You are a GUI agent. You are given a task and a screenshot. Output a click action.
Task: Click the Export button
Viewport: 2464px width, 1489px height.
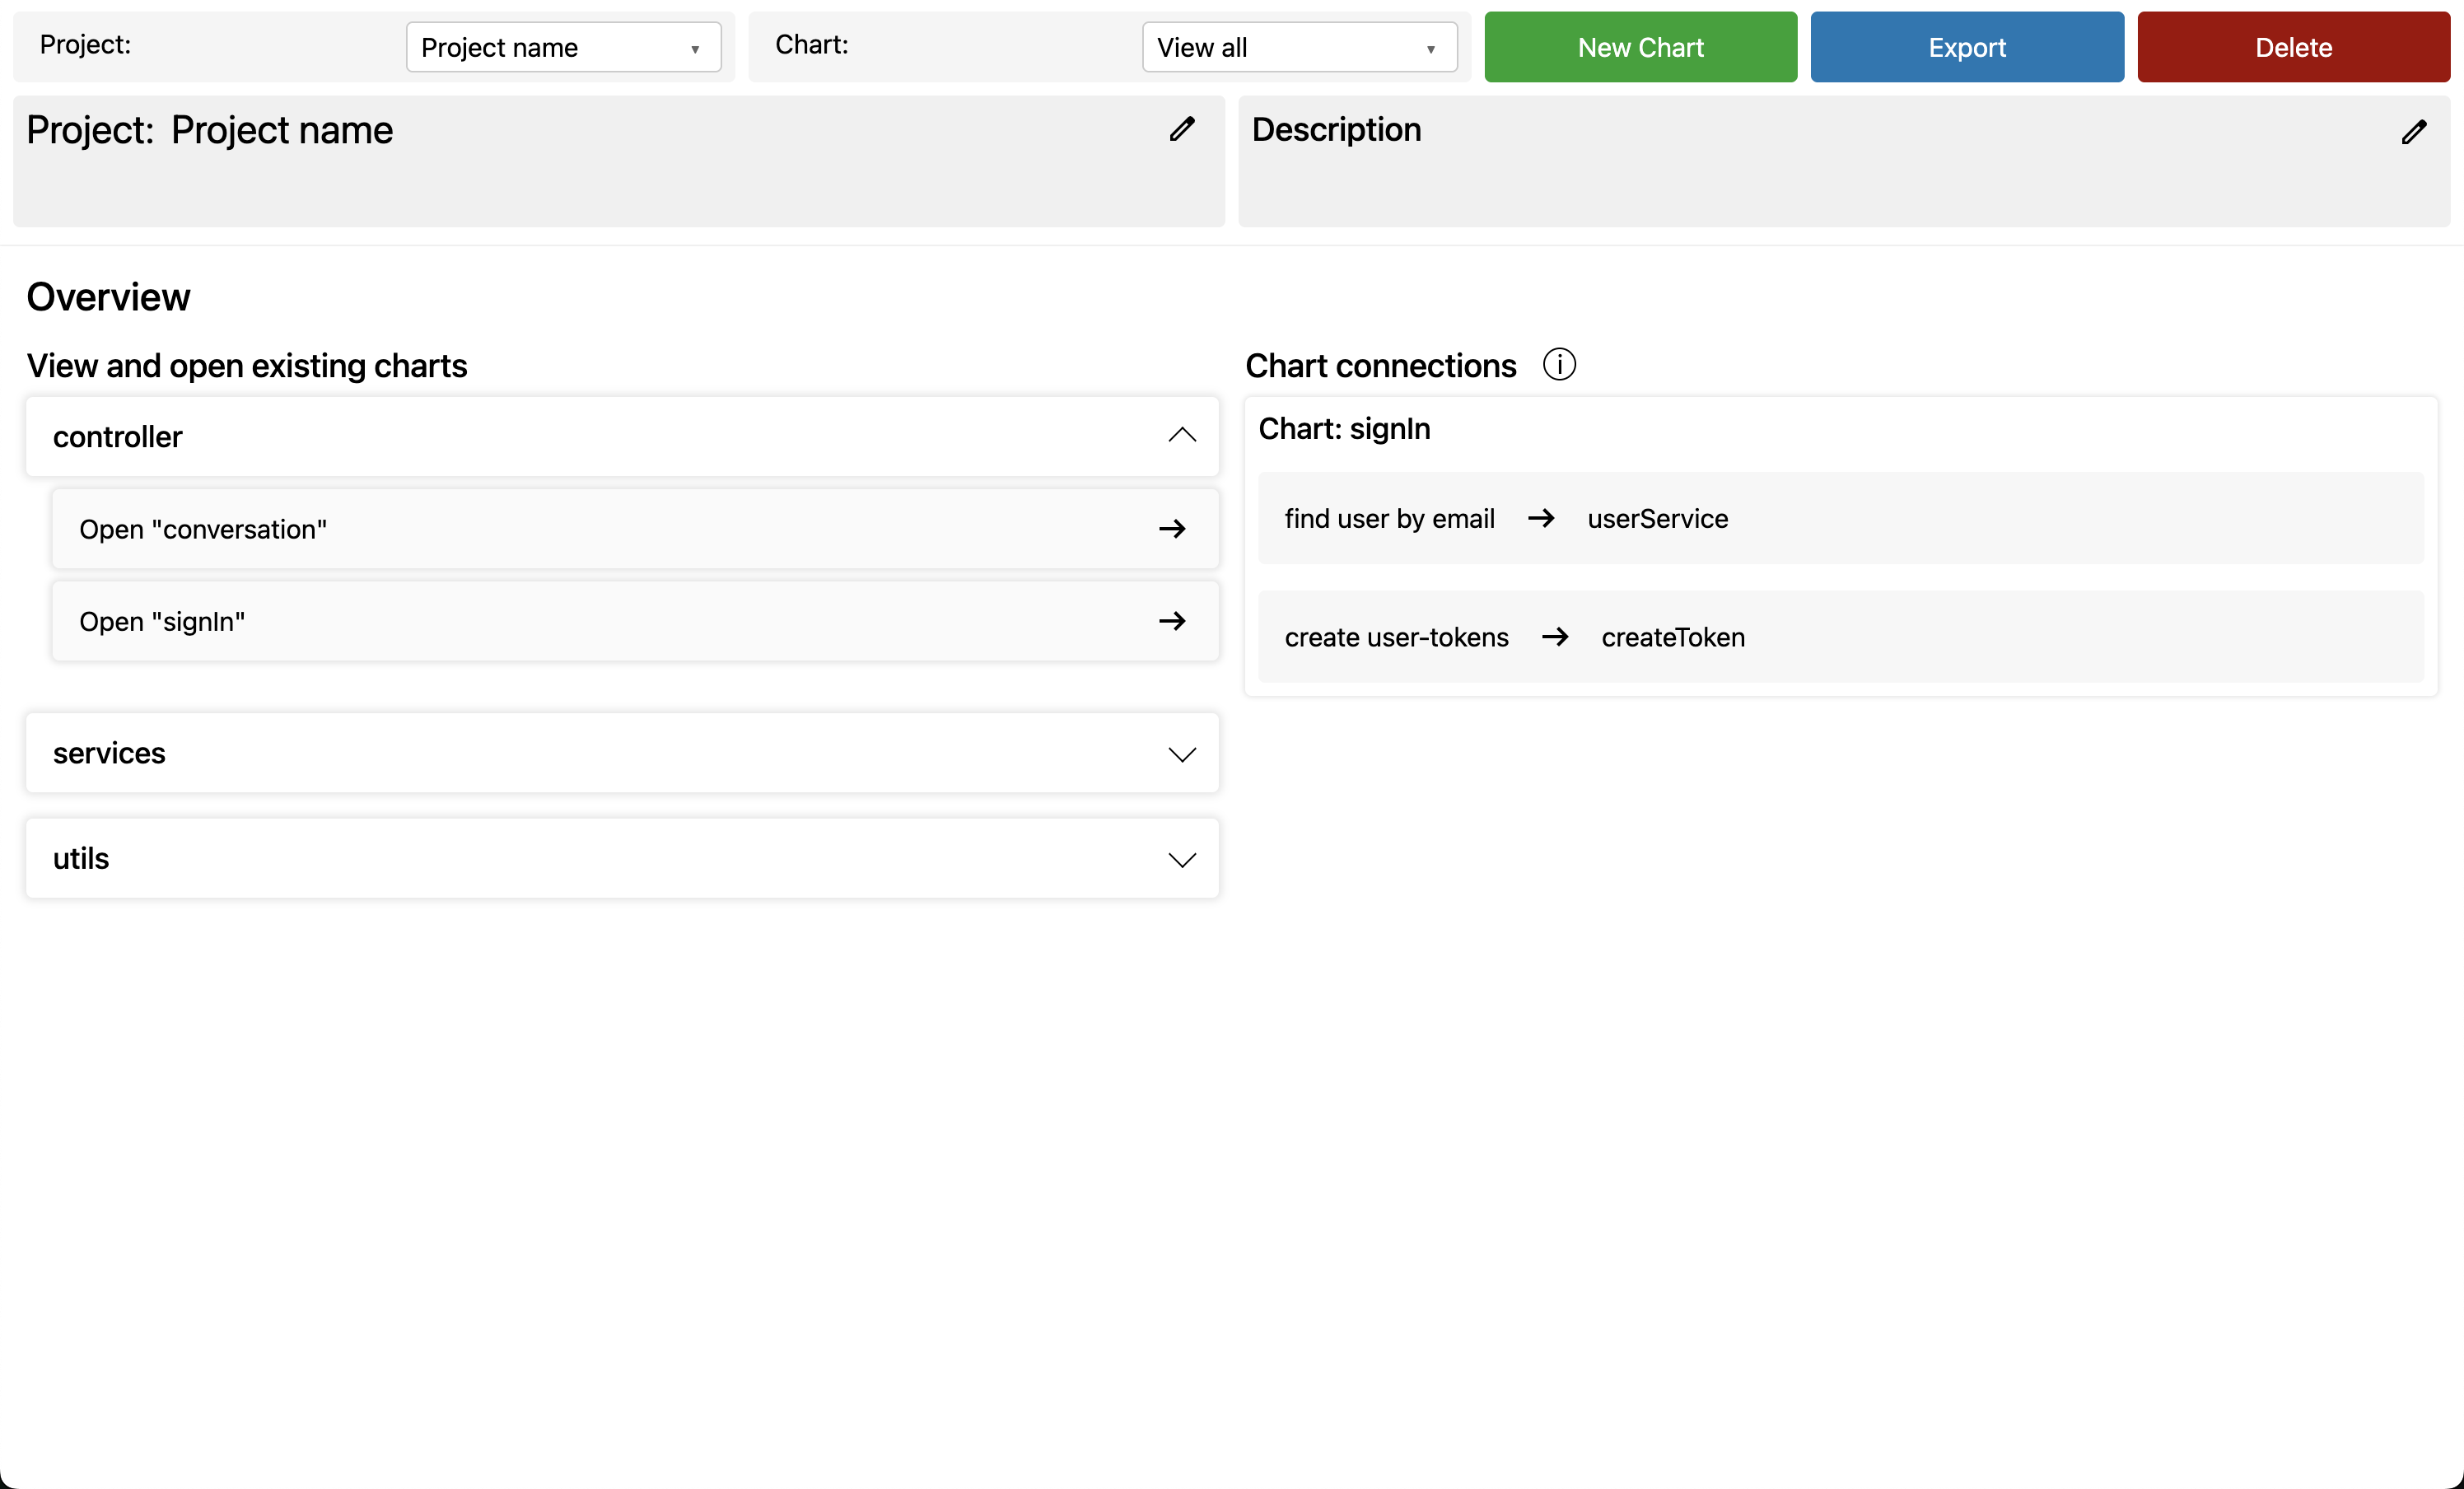[1967, 47]
